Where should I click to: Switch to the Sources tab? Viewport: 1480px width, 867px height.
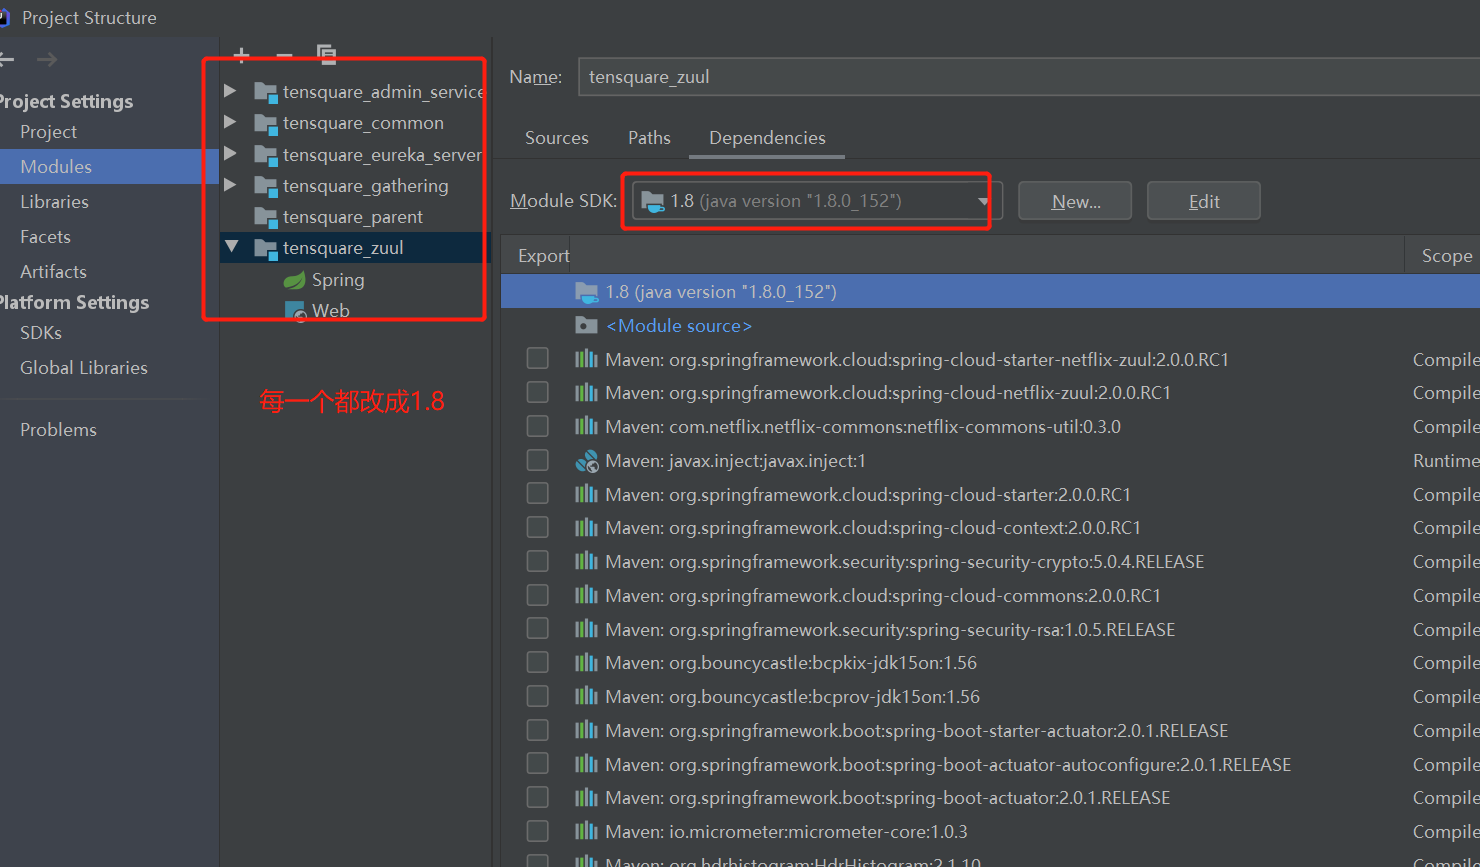point(557,138)
